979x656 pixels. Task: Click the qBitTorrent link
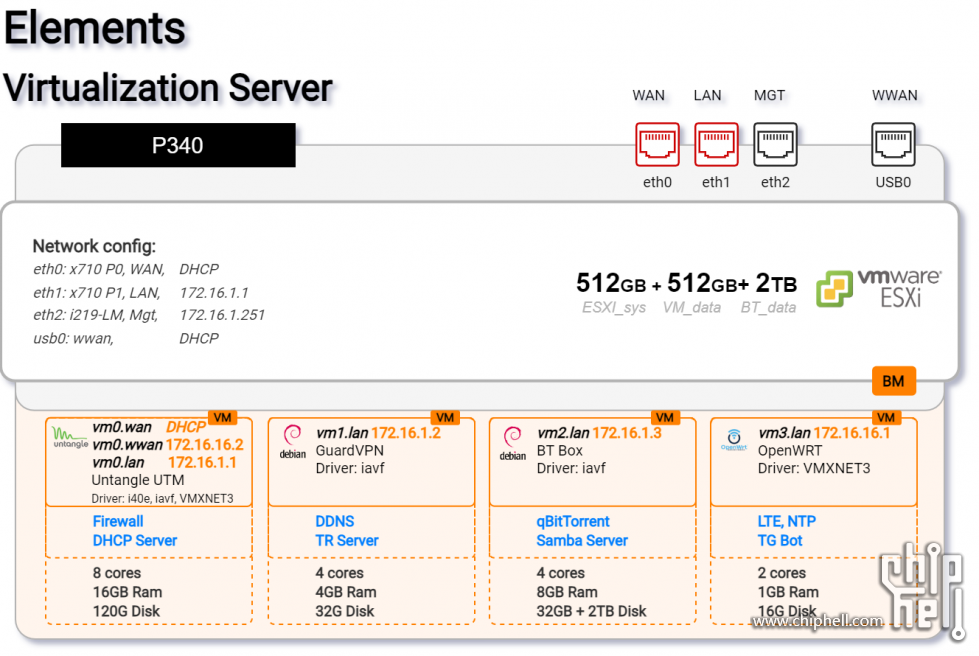(573, 521)
